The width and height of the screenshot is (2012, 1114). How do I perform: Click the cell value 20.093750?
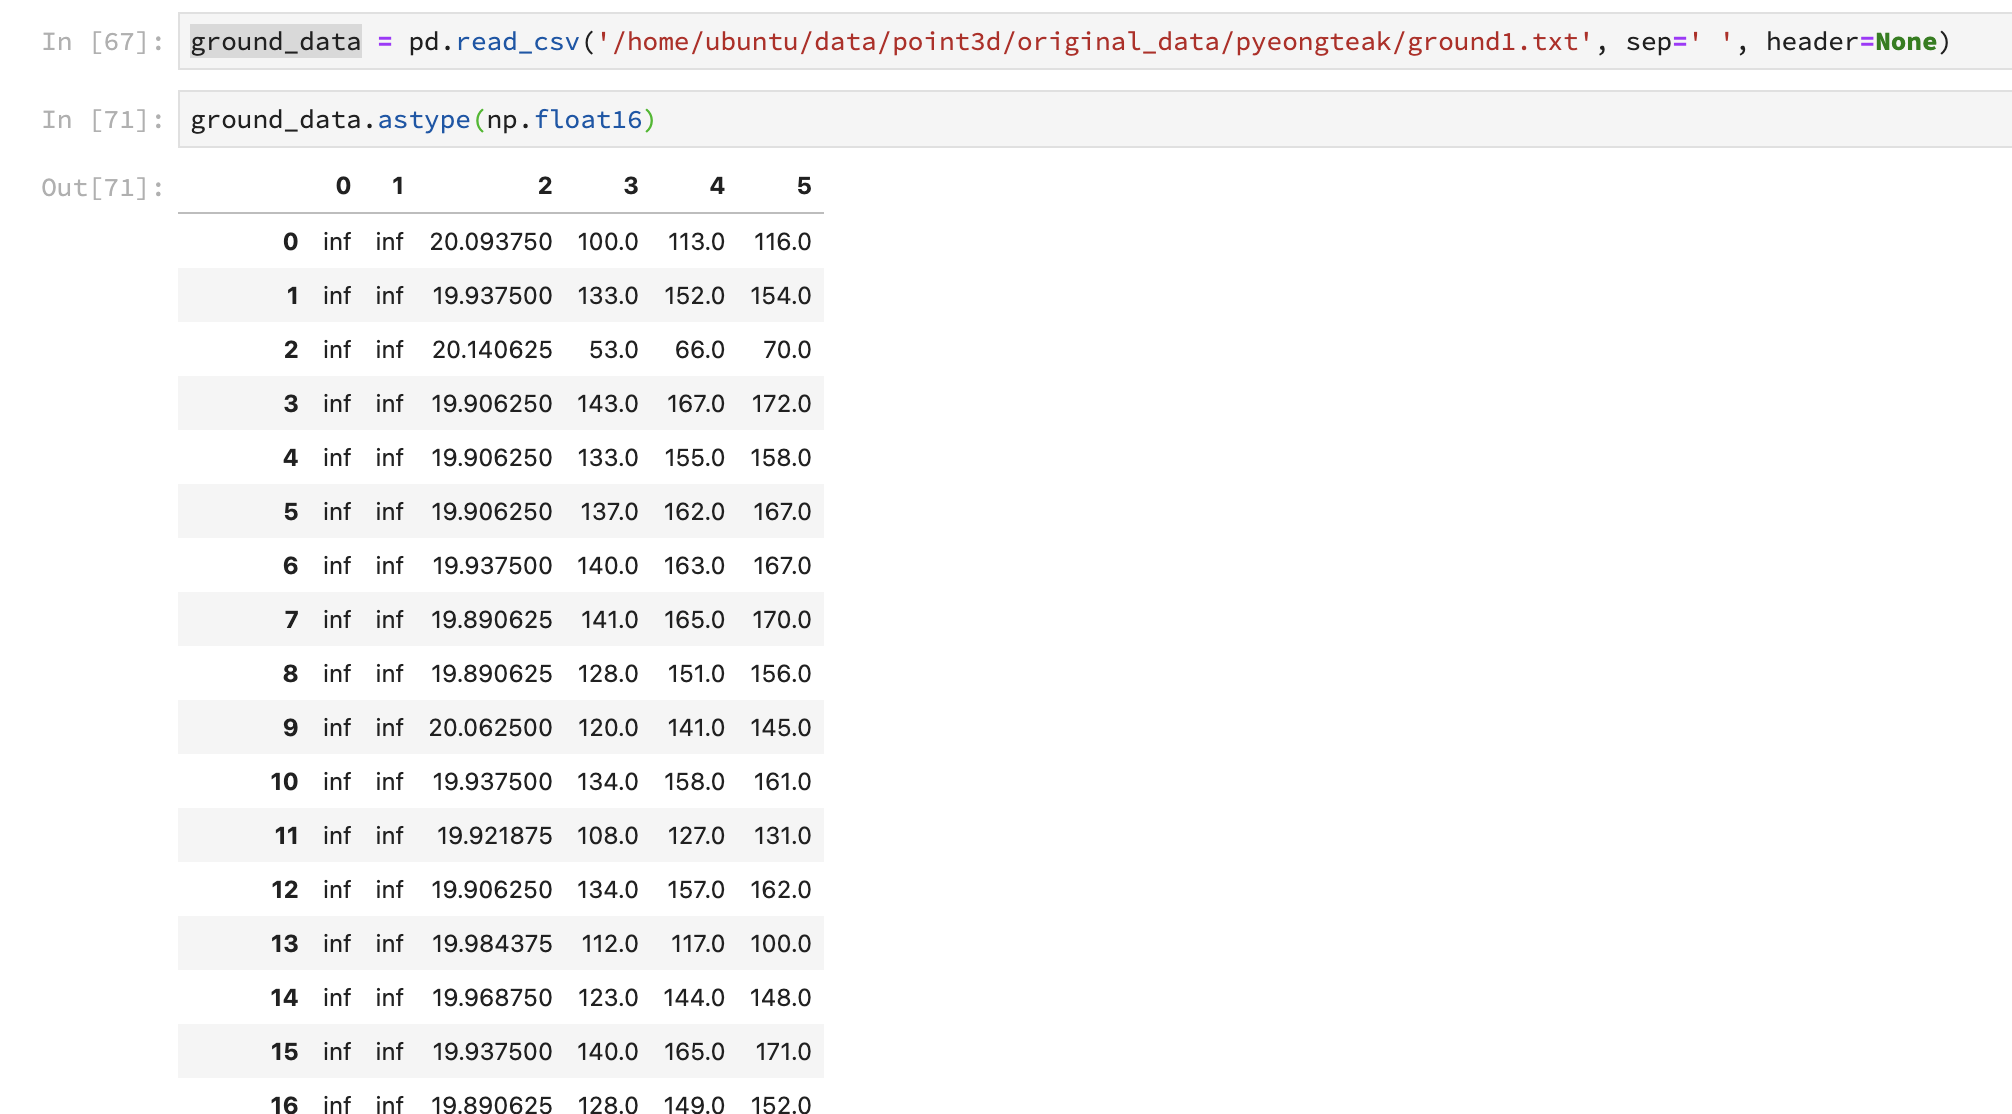[490, 242]
